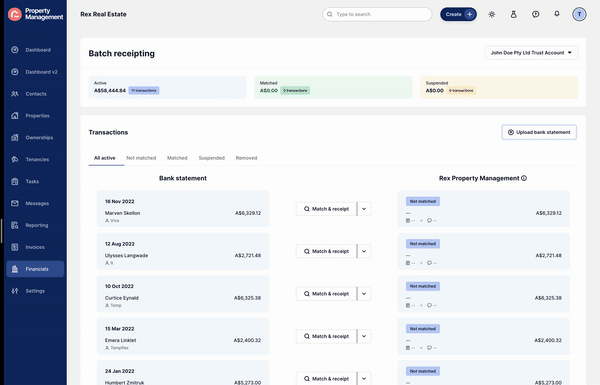Click the 10 Oct 2022 bank statement entry
Viewport: 600px width, 385px height.
183,294
